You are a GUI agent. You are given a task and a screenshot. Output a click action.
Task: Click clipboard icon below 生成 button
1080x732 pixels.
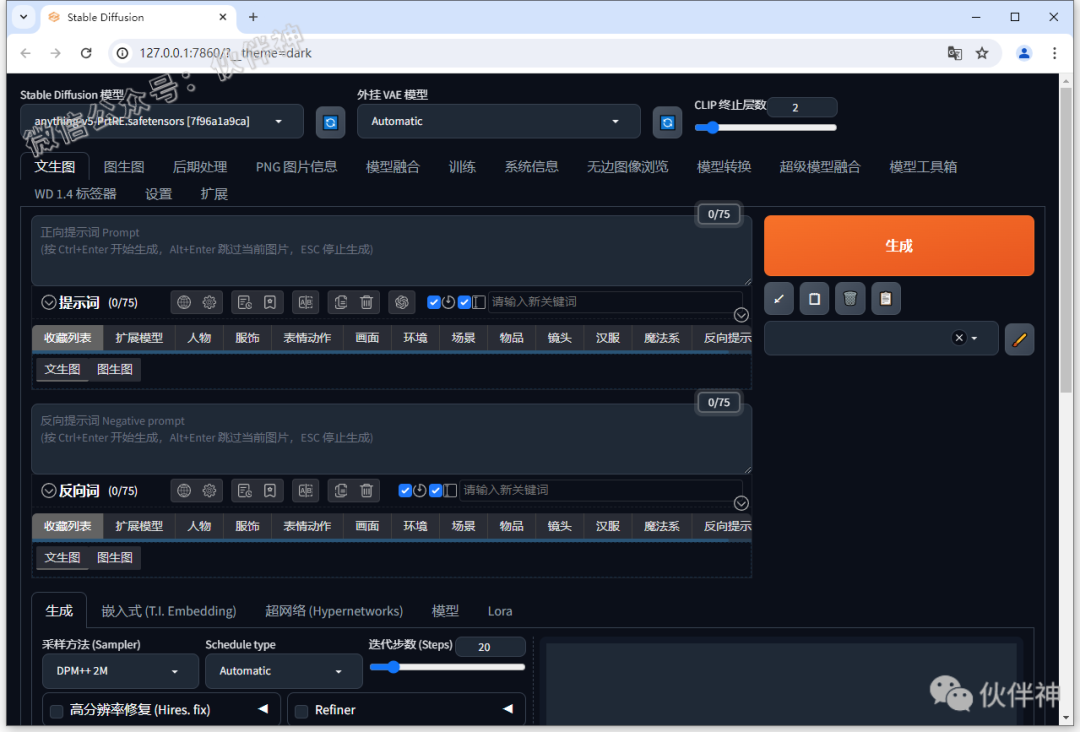click(886, 299)
